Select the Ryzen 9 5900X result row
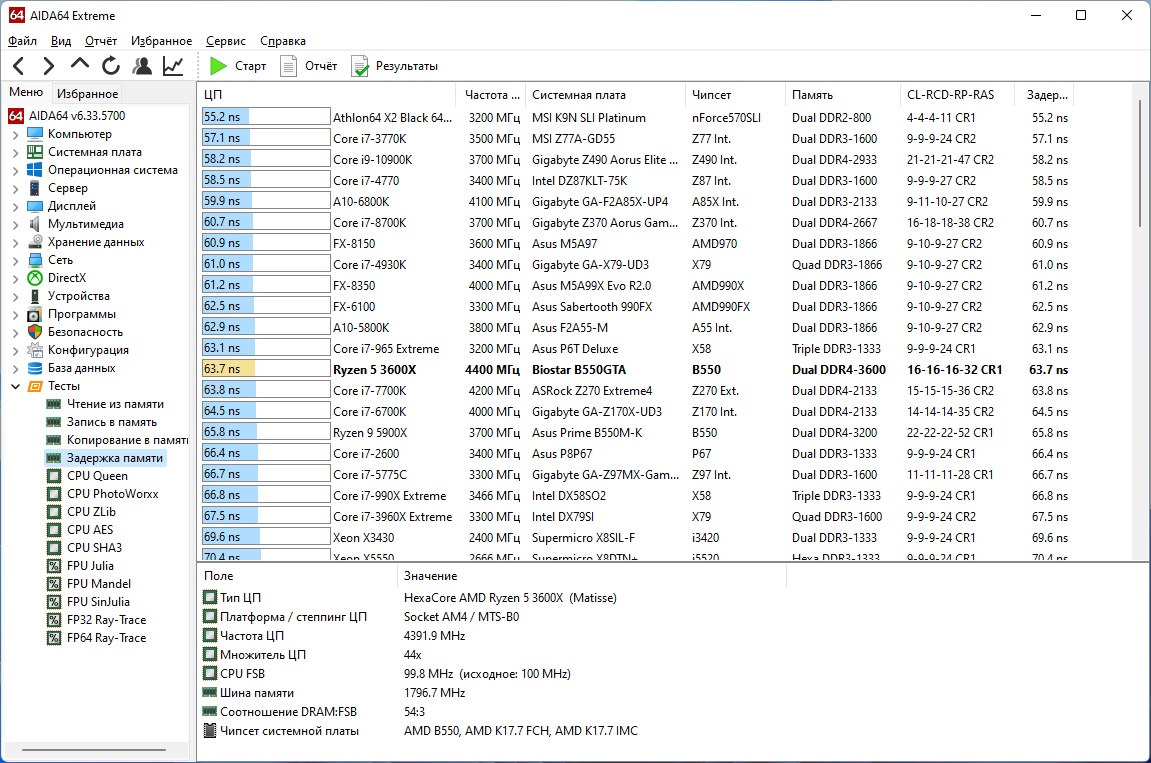 click(636, 433)
